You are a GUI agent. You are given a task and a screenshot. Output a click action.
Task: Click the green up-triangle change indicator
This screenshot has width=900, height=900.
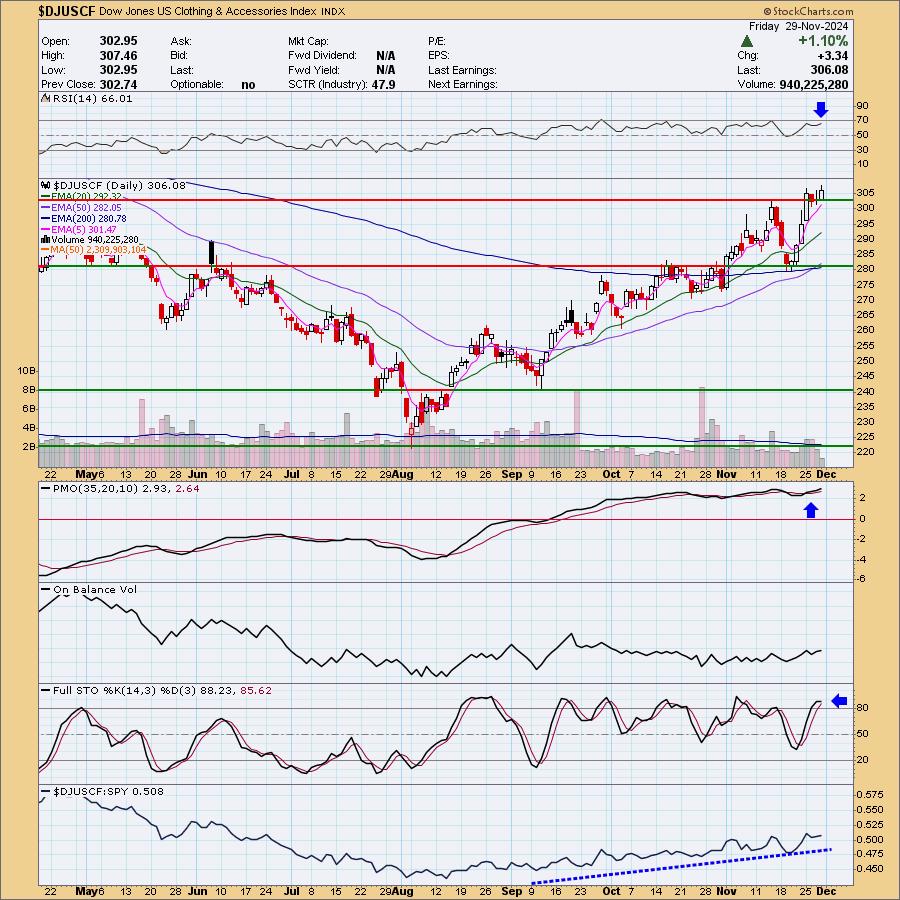(746, 41)
